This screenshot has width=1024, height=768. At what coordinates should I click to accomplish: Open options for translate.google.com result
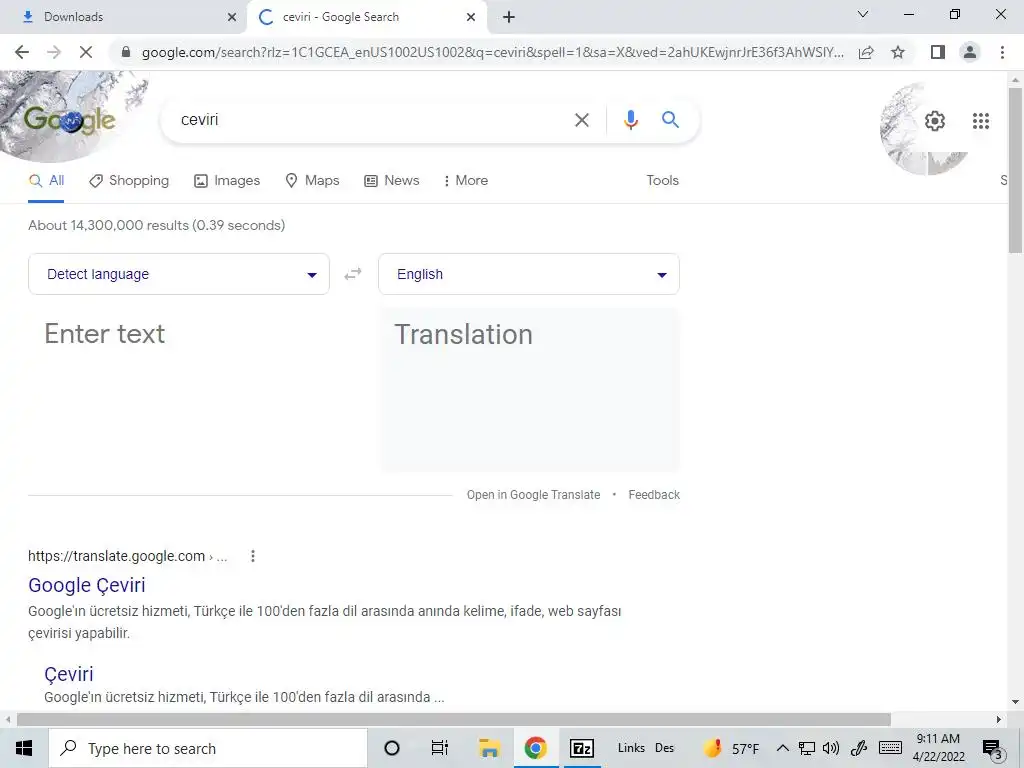coord(253,556)
